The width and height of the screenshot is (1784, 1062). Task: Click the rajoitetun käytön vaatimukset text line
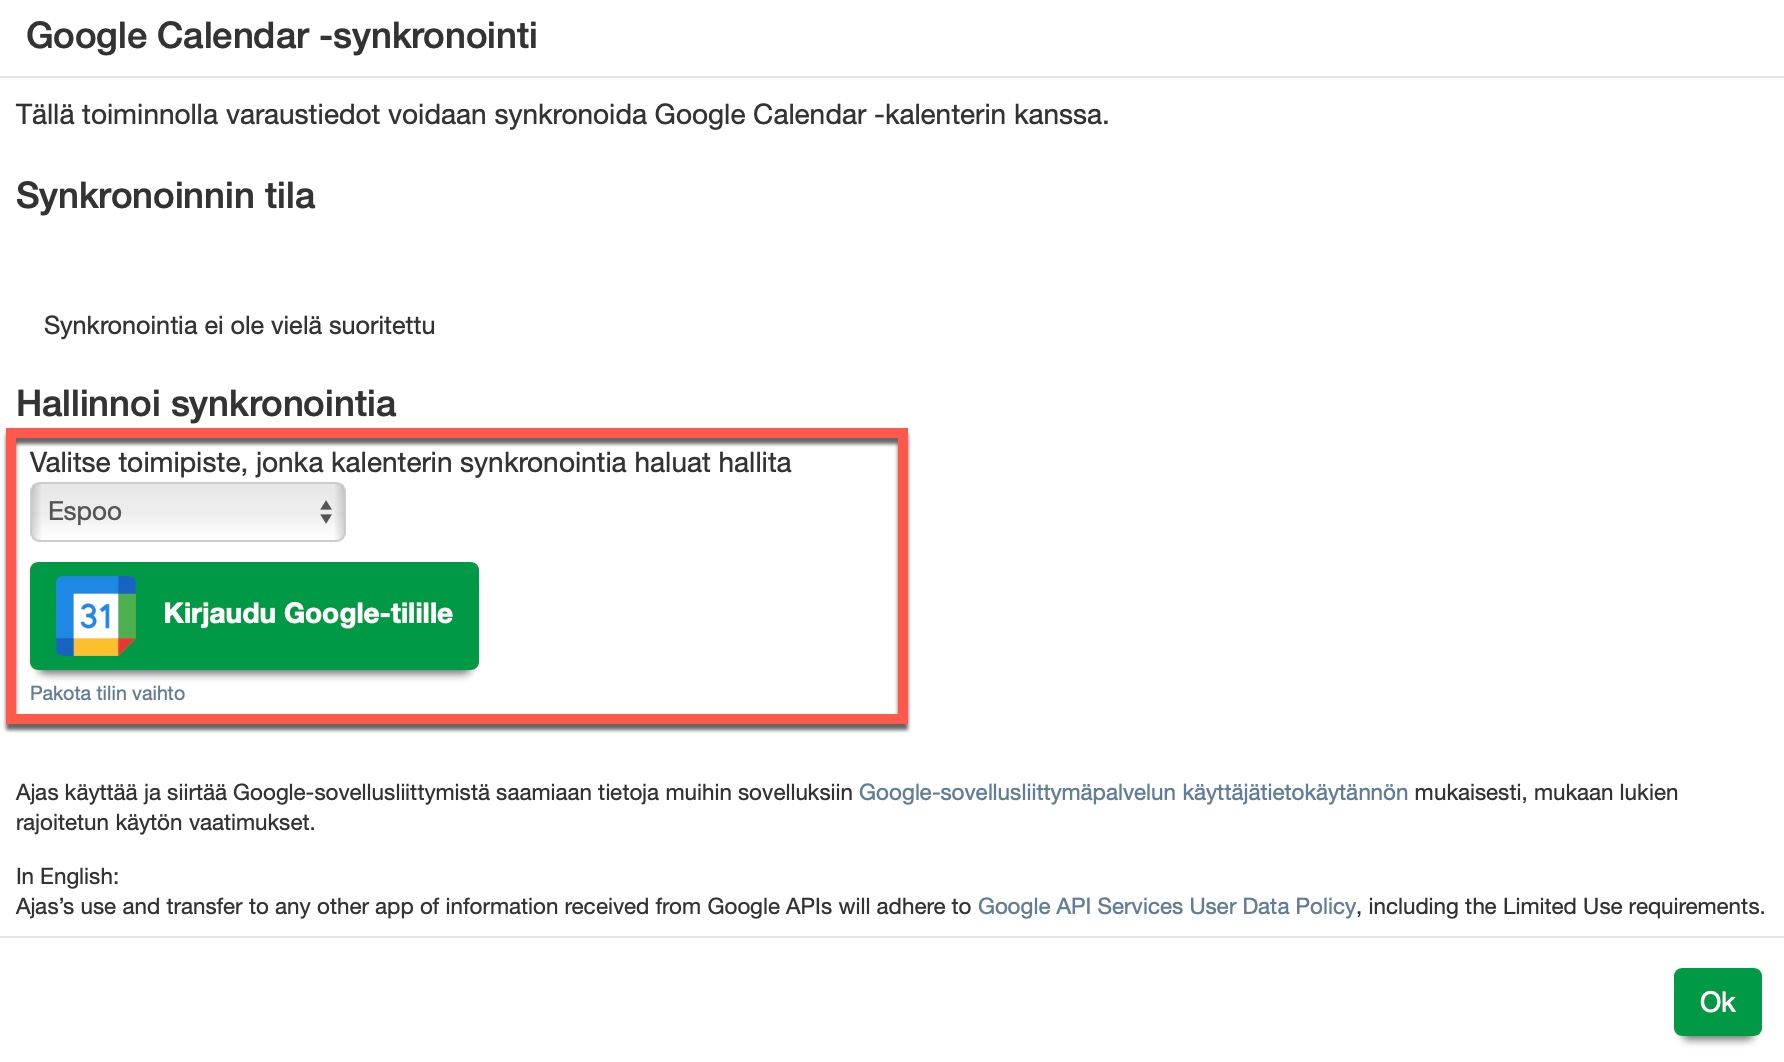pos(165,823)
